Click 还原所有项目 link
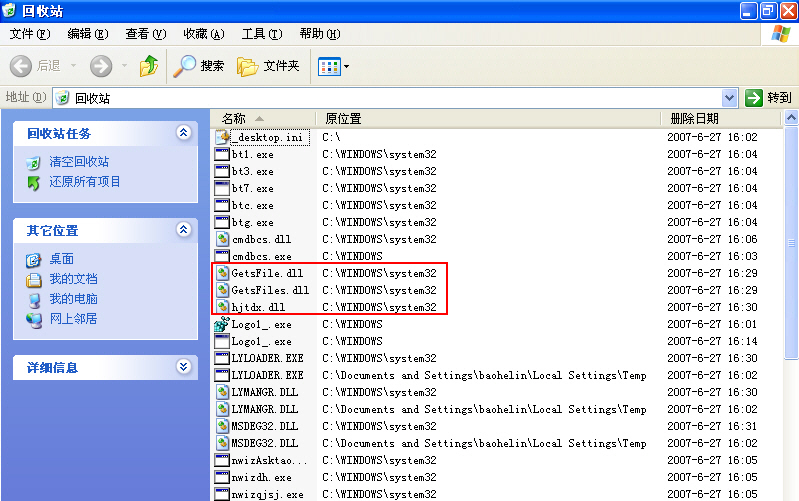Image resolution: width=799 pixels, height=501 pixels. point(85,182)
